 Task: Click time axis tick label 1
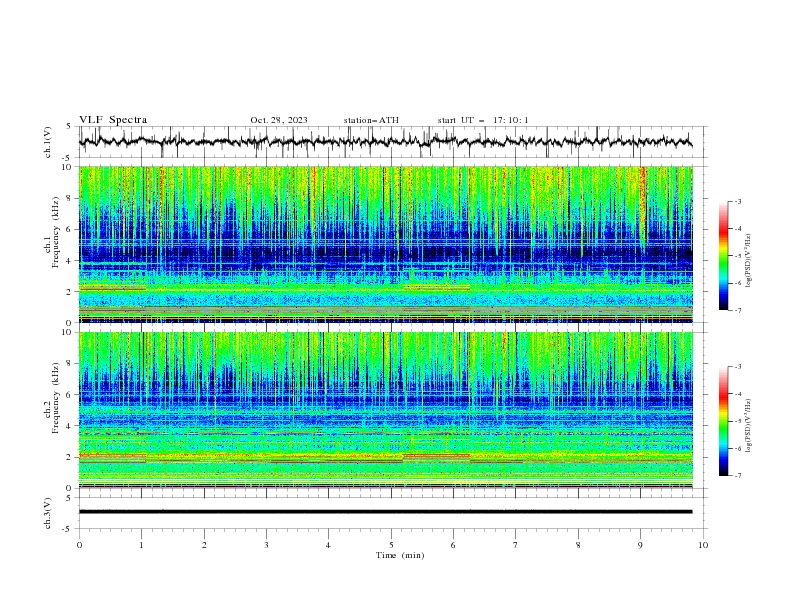coord(142,545)
